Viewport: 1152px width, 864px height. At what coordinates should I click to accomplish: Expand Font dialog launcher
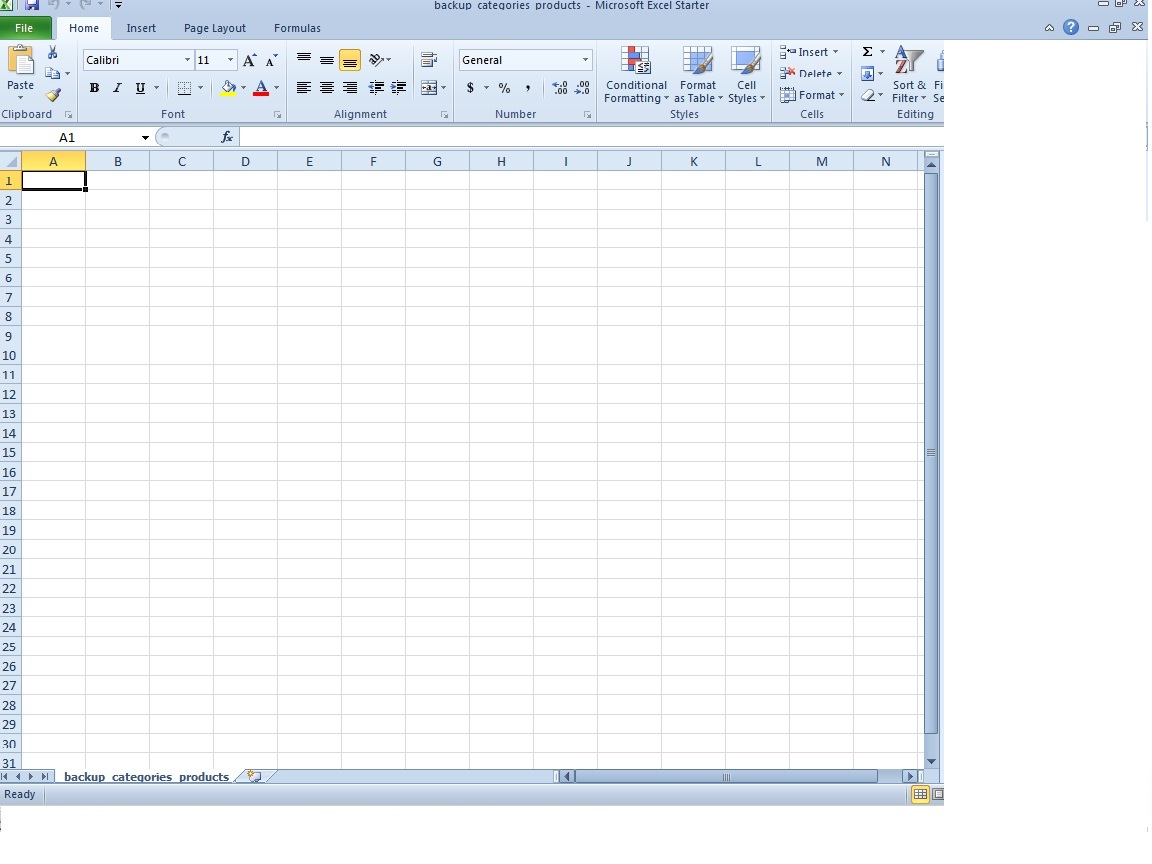point(278,115)
